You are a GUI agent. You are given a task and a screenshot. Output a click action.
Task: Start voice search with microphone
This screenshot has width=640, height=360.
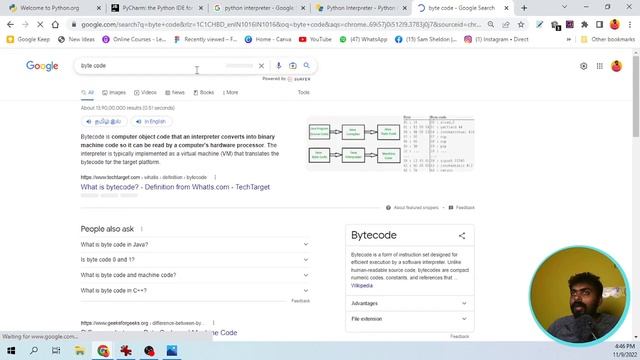coord(279,66)
